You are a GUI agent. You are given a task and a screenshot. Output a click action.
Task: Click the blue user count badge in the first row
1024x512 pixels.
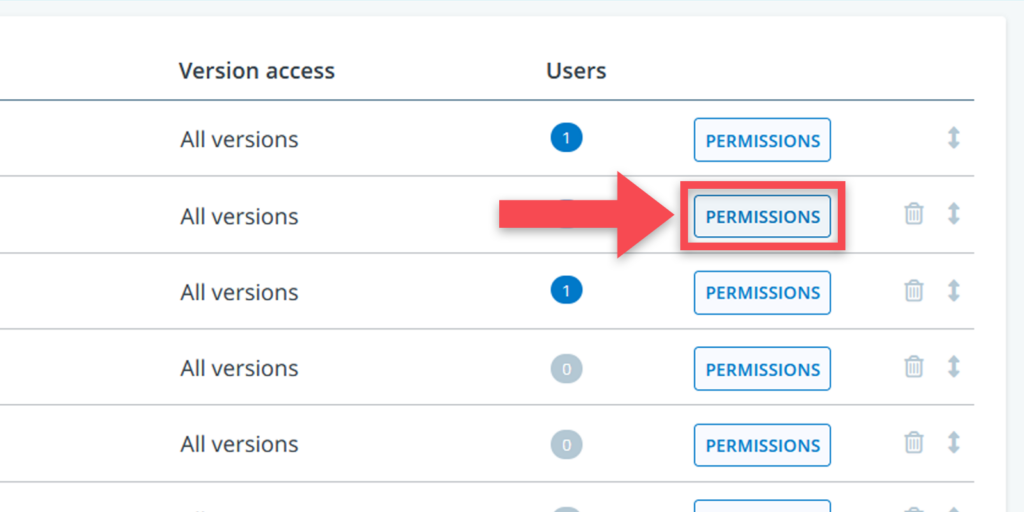(566, 138)
